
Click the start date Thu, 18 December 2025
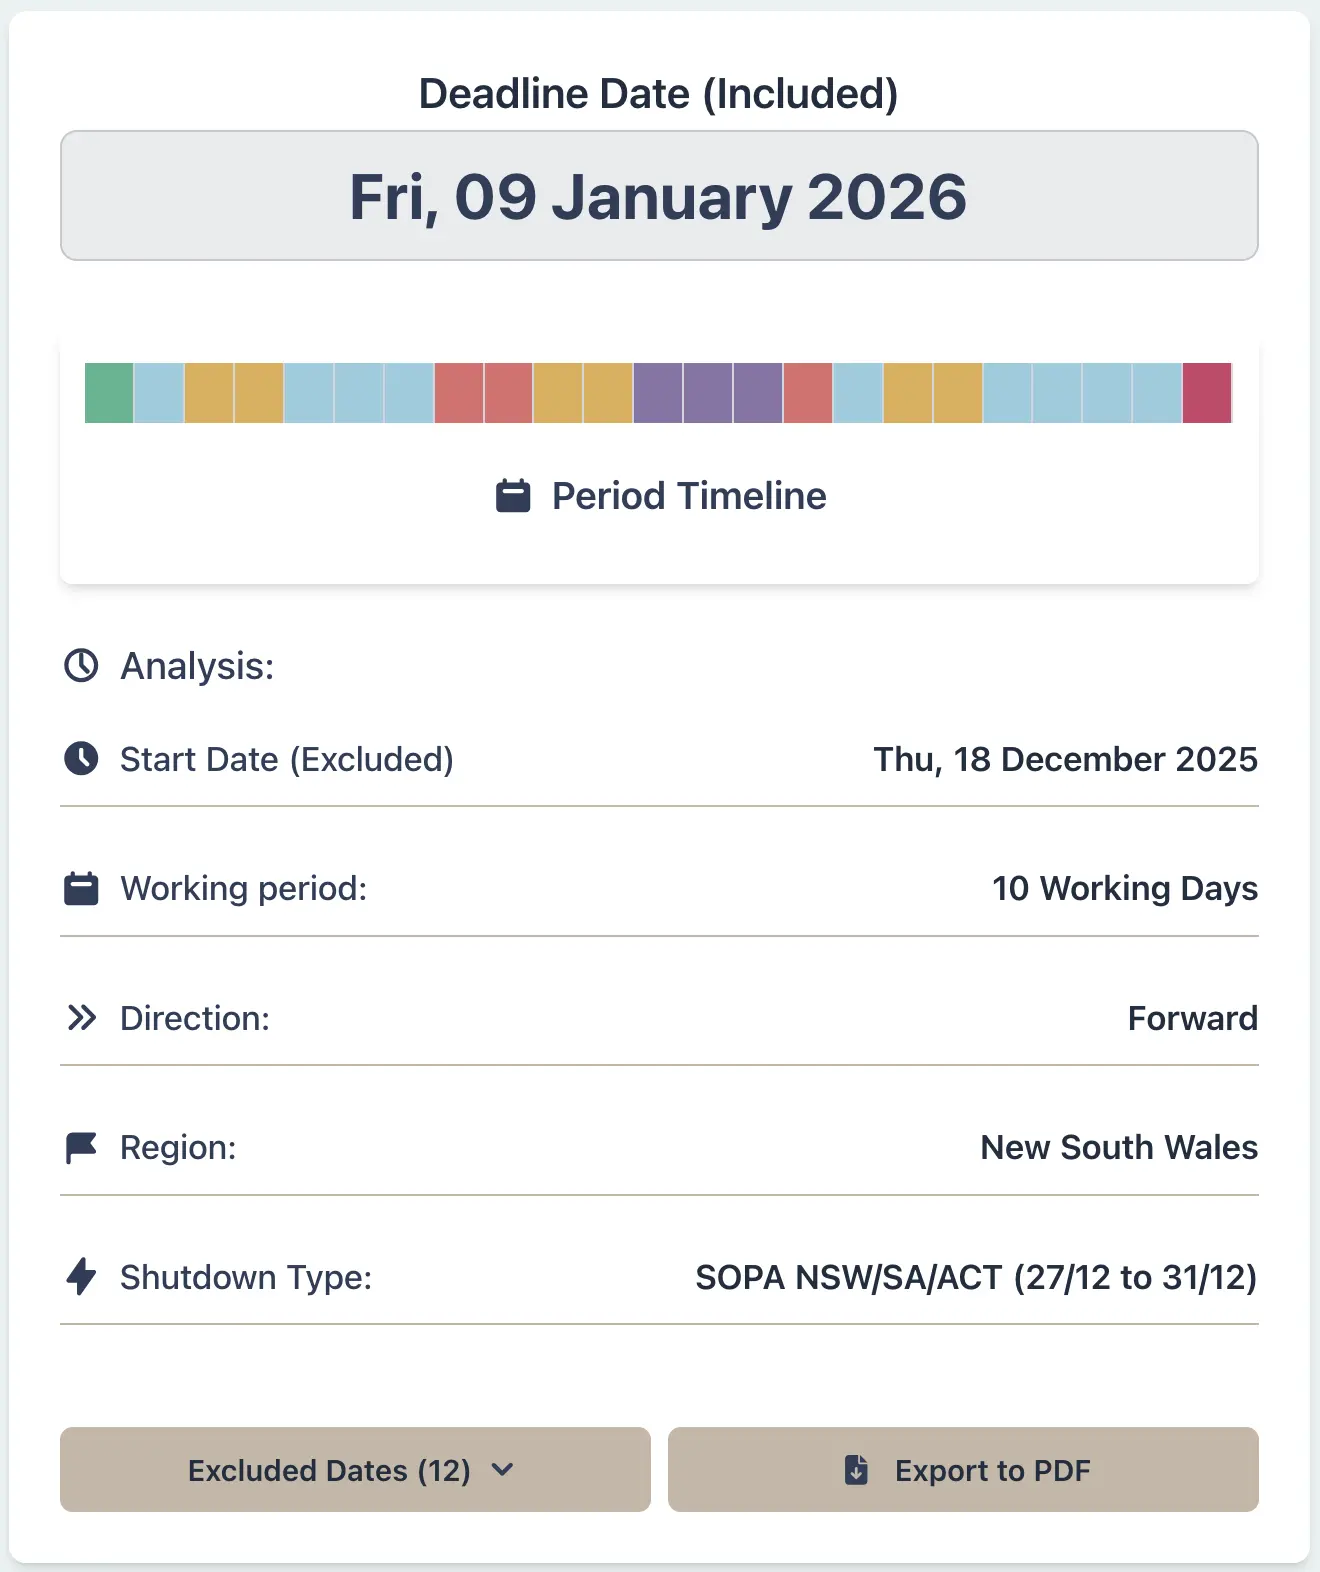[x=1064, y=759]
